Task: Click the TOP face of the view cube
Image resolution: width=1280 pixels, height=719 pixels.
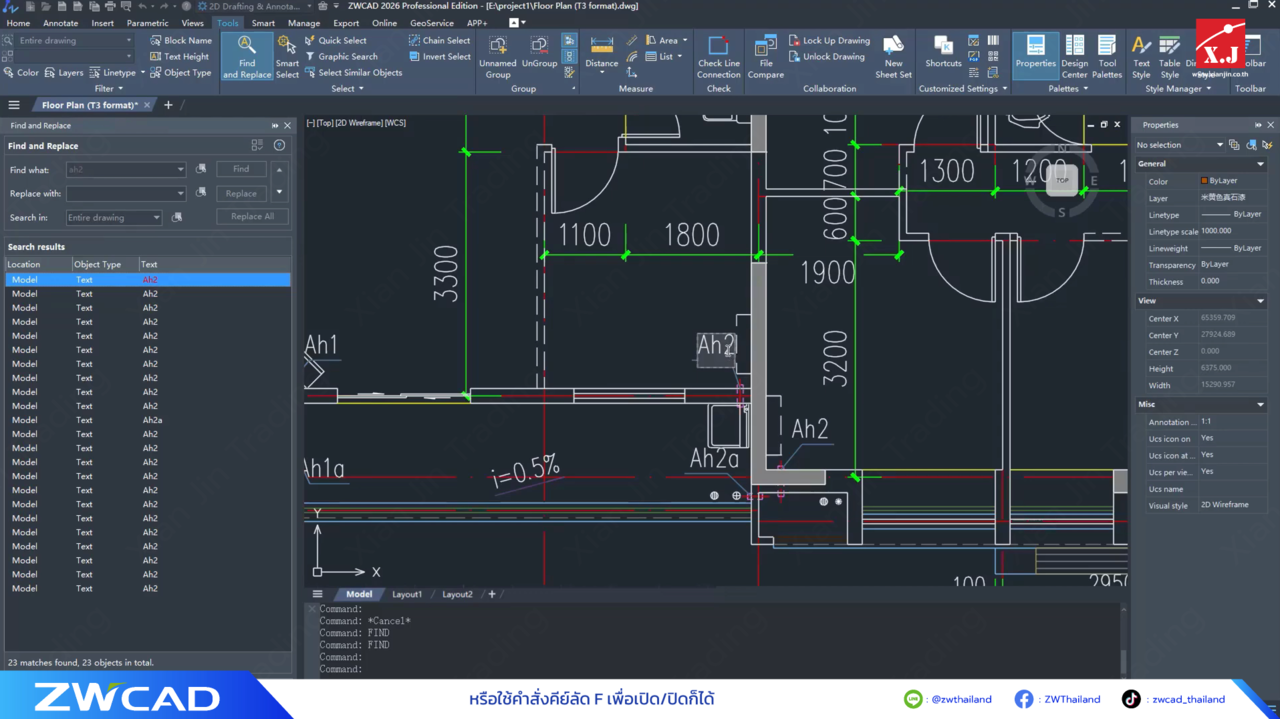Action: click(x=1062, y=181)
